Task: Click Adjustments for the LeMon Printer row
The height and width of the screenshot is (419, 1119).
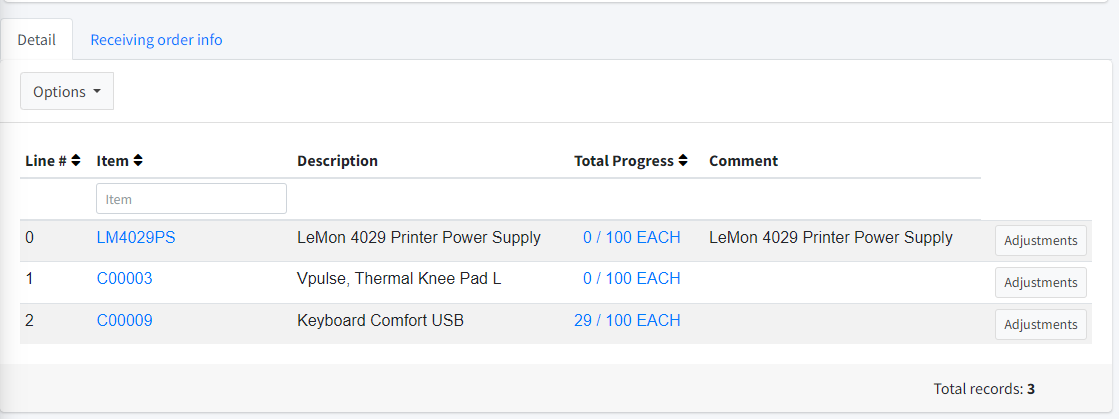Action: coord(1040,241)
